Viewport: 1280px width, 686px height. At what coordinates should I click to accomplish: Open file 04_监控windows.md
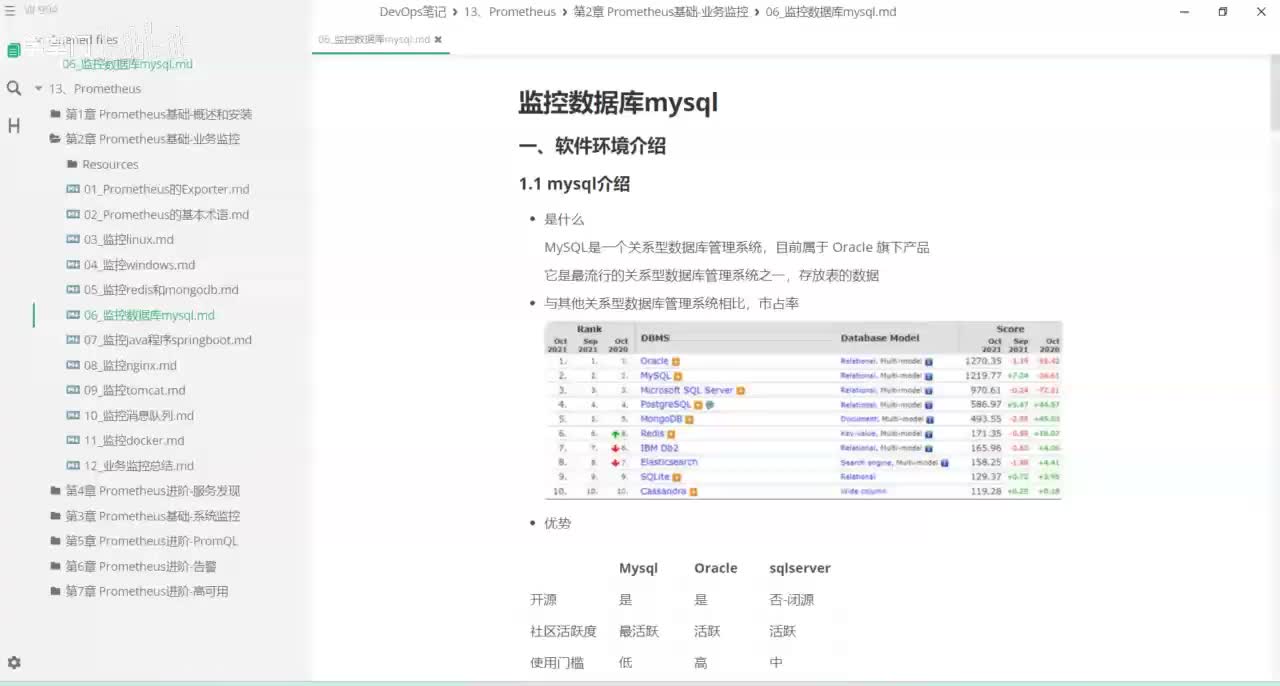point(140,265)
